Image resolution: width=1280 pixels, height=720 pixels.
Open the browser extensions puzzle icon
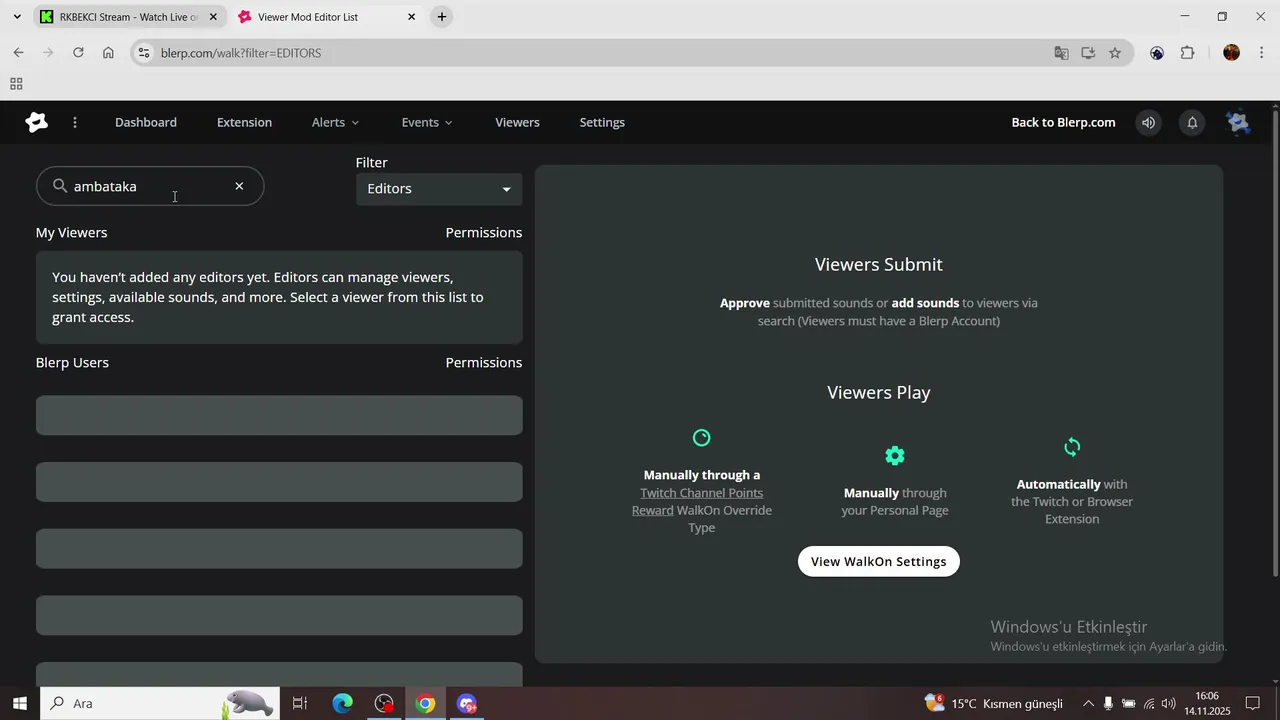tap(1188, 53)
